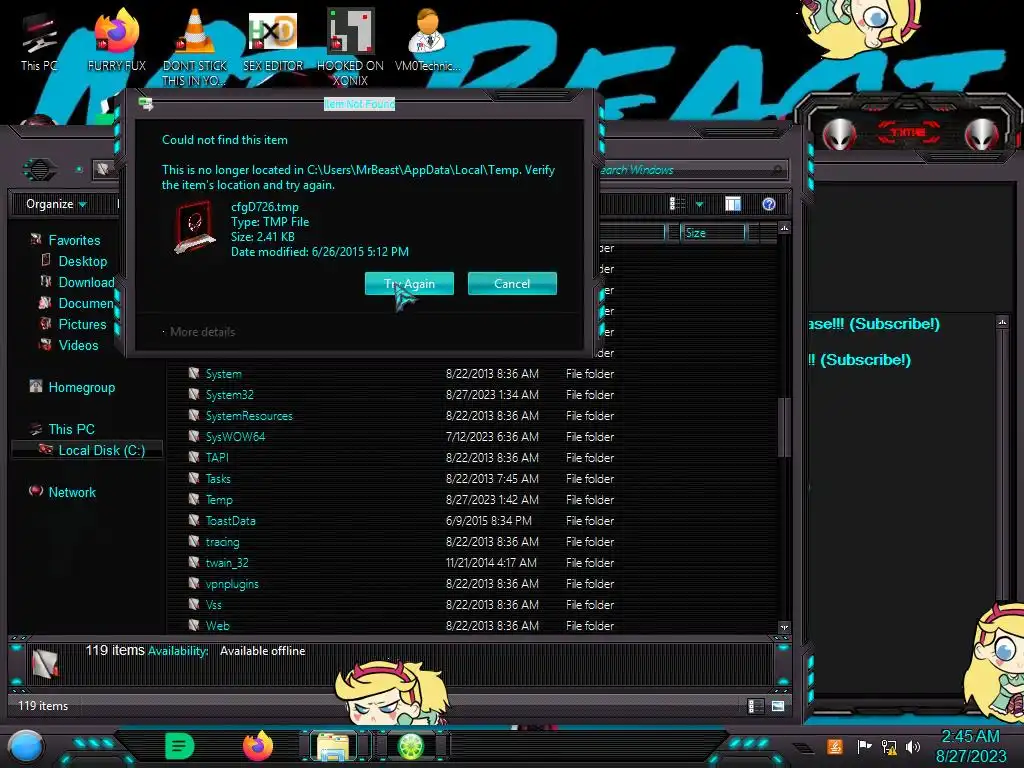Select This PC in navigation pane
1024x768 pixels.
coord(71,429)
